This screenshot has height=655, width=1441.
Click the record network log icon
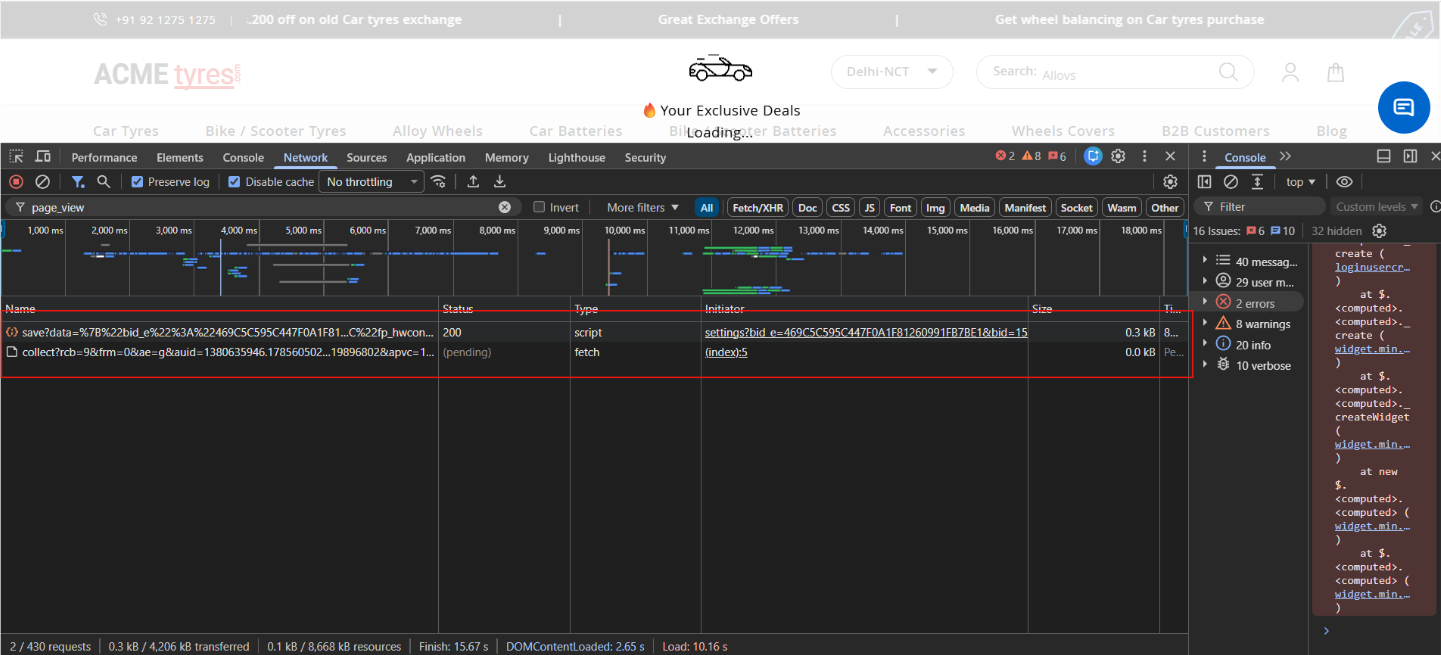point(16,182)
